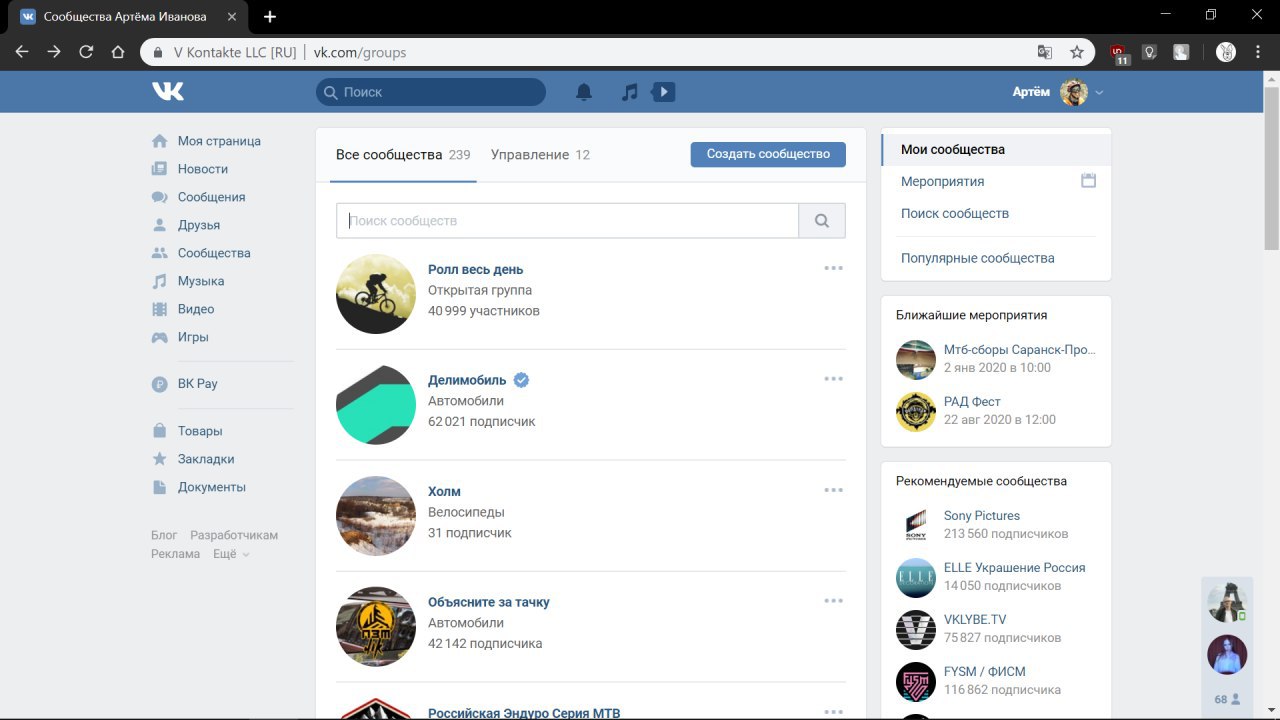Click the Товары bag icon
1280x720 pixels.
pos(159,431)
